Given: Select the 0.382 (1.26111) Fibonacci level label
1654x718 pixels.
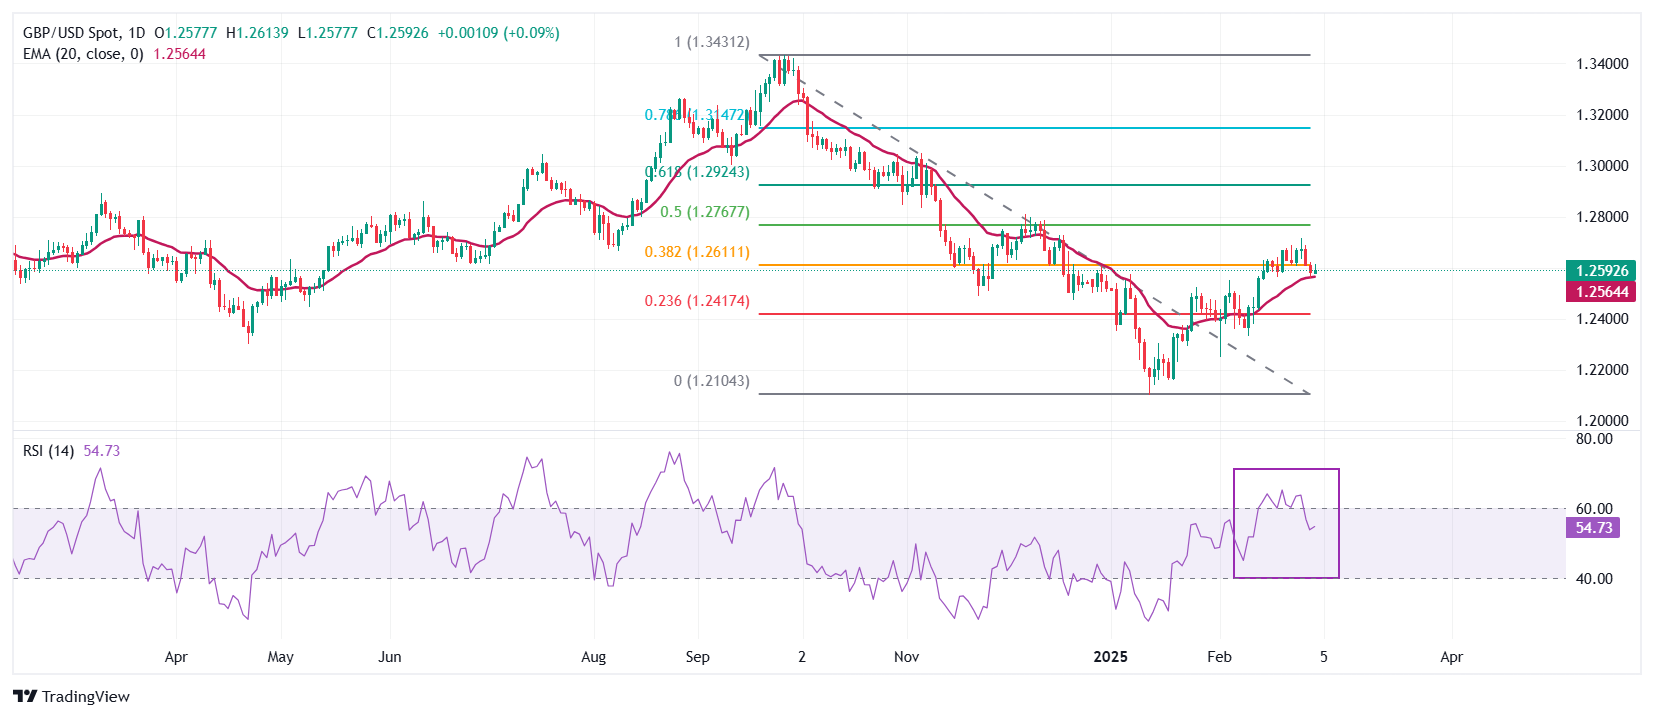Looking at the screenshot, I should (697, 252).
